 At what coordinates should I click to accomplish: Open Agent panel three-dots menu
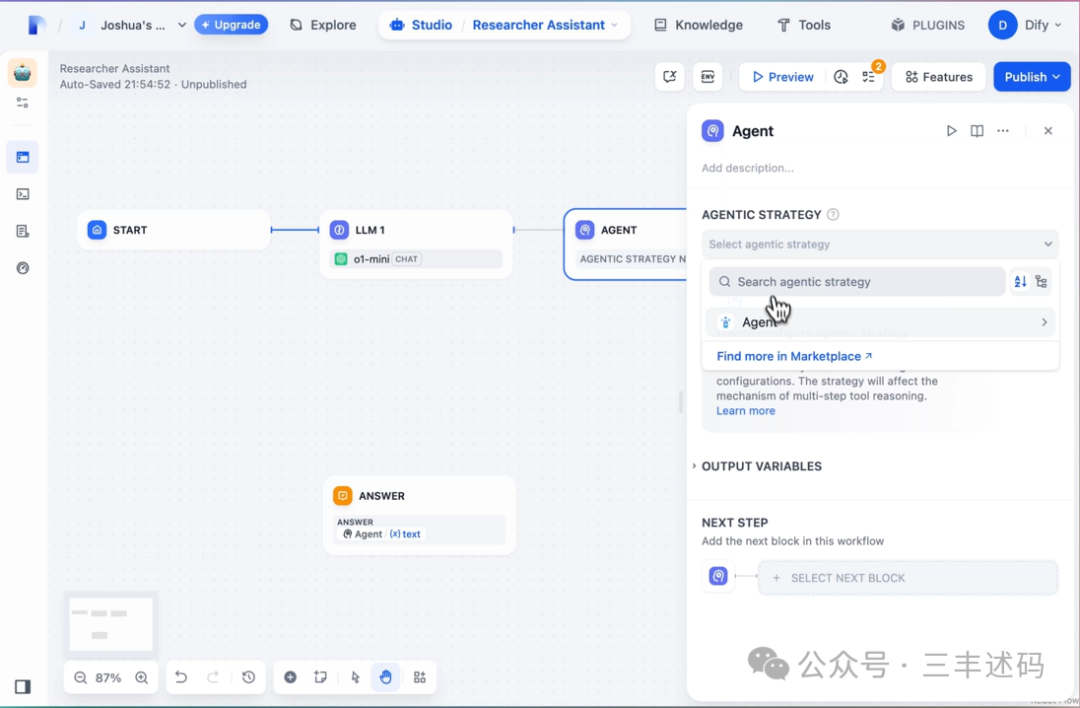pos(1003,131)
